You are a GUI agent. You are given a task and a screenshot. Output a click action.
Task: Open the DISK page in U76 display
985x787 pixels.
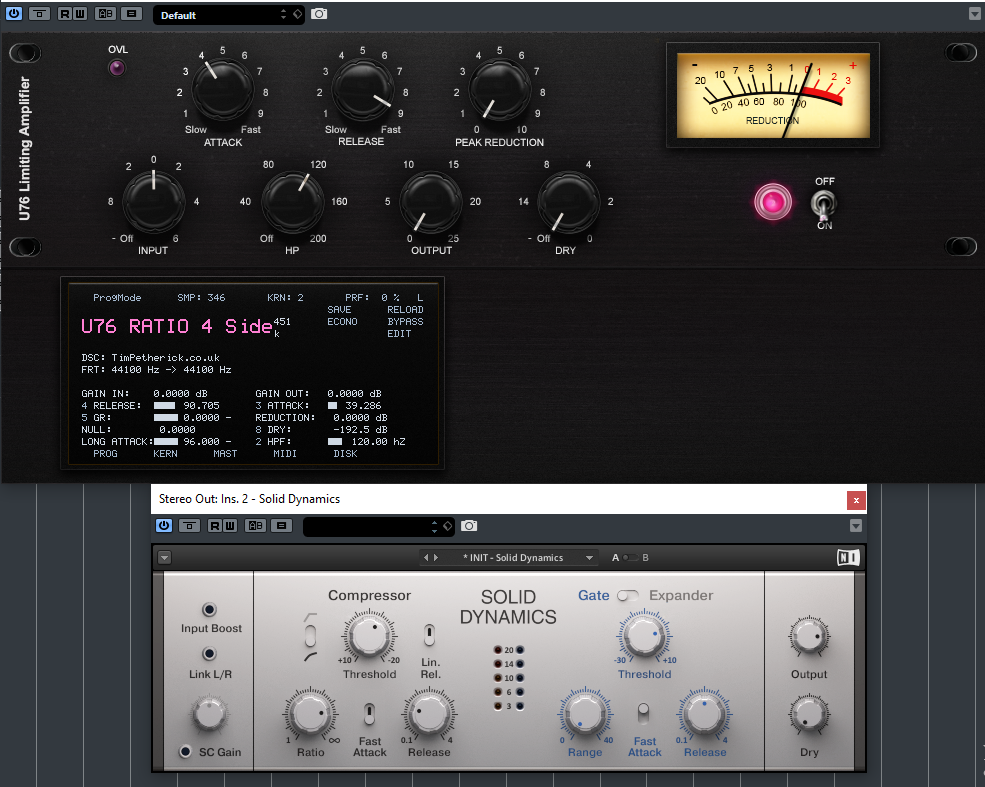click(345, 453)
